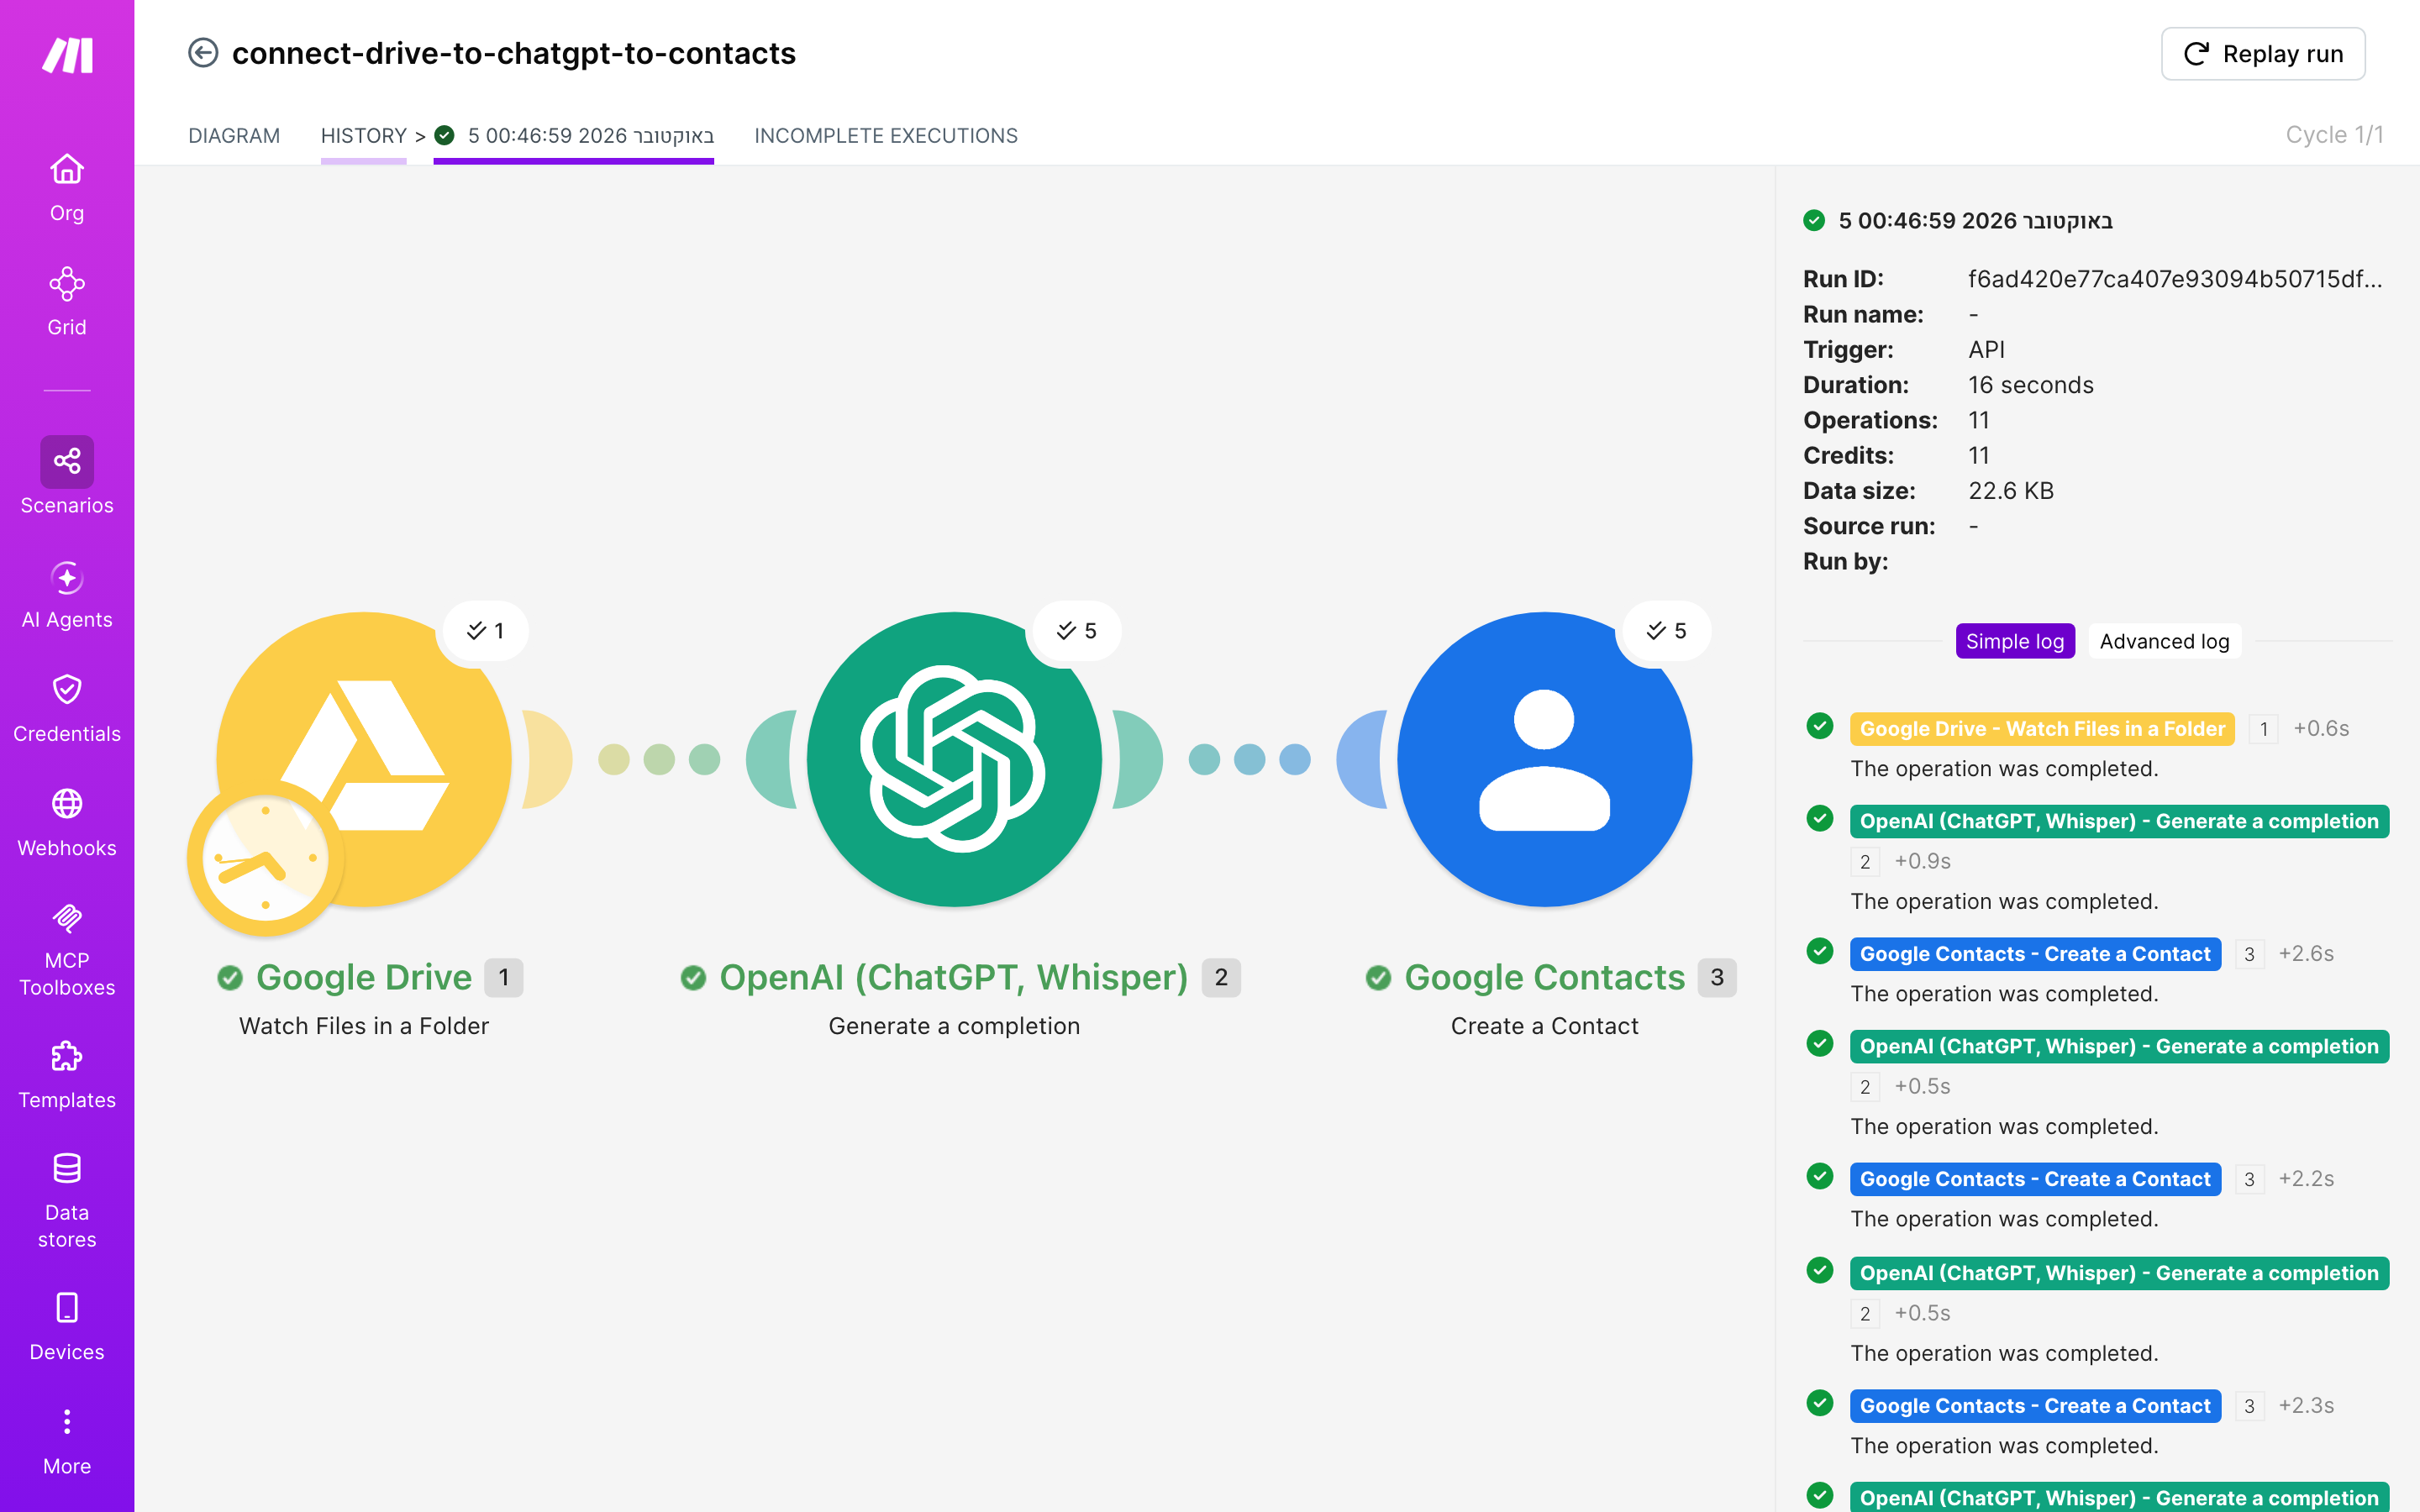Switch to the Advanced log view
The image size is (2420, 1512).
coord(2164,641)
